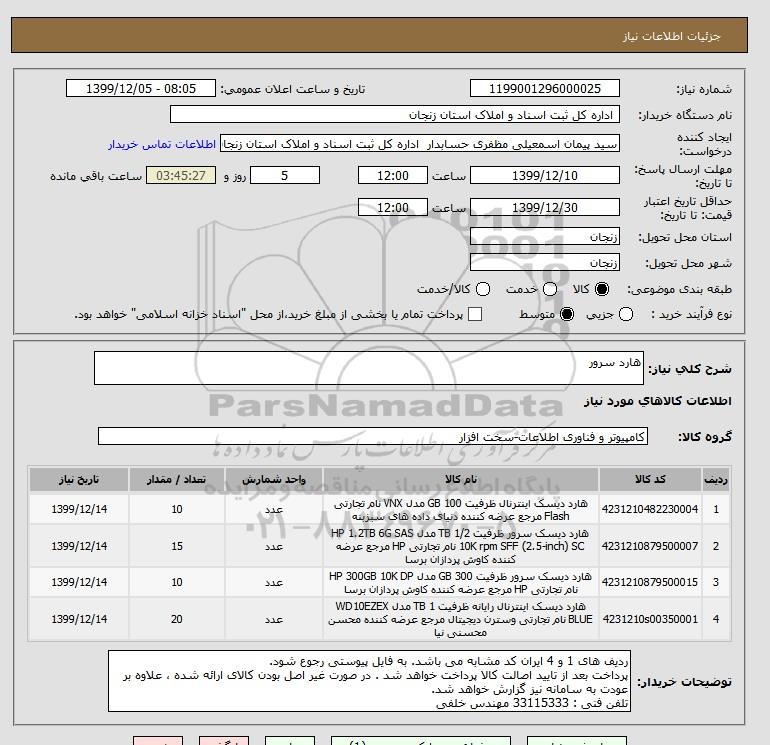Click the HP 1.2TB 6G SAS item name
Viewport: 770px width, 745px height.
pyautogui.click(x=461, y=546)
